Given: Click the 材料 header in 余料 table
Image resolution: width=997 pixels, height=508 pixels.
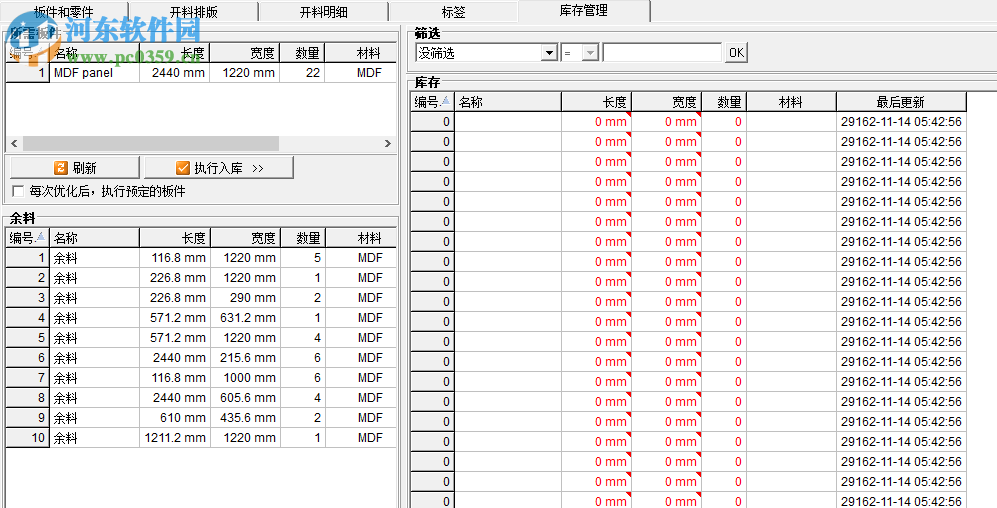Looking at the screenshot, I should click(x=361, y=238).
